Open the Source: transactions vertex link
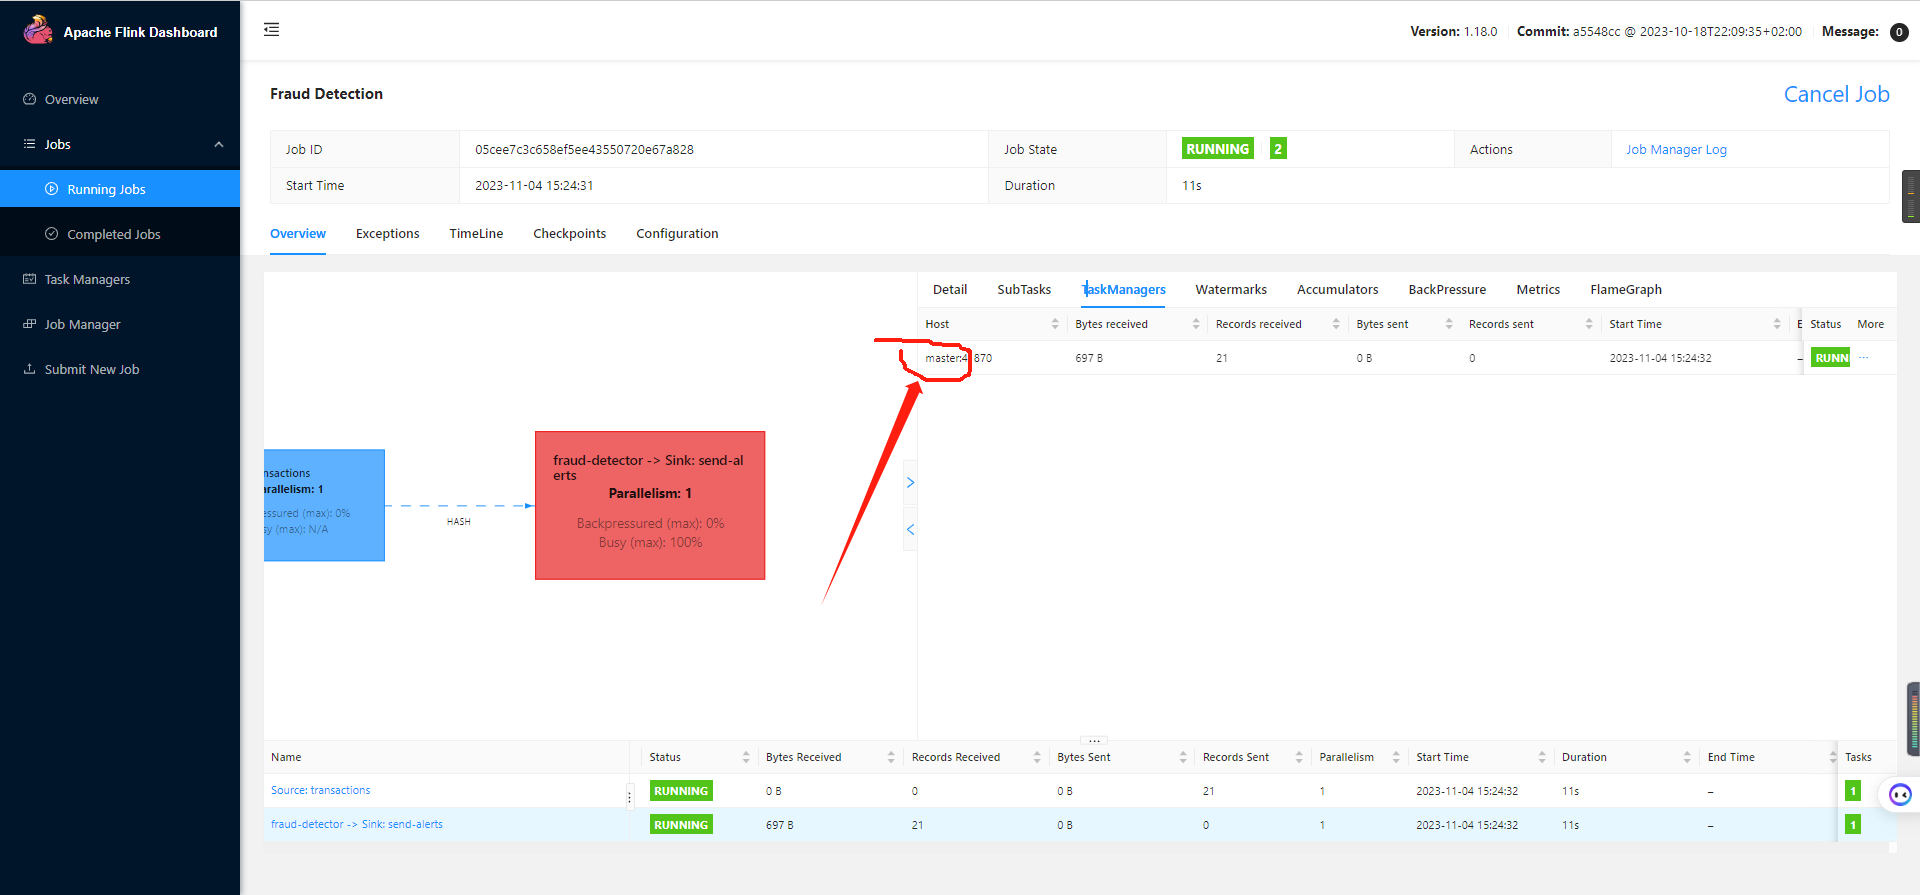Viewport: 1920px width, 895px height. pos(320,790)
